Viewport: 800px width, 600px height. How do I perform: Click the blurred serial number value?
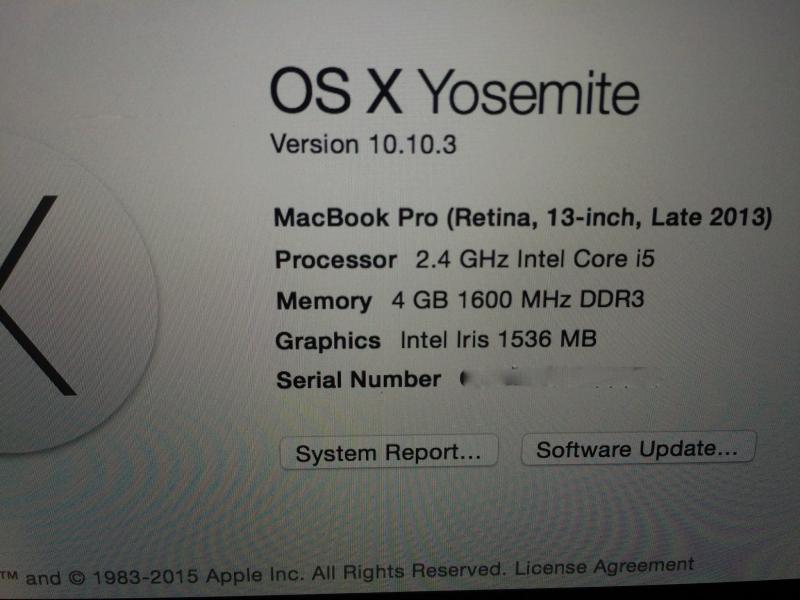tap(559, 379)
